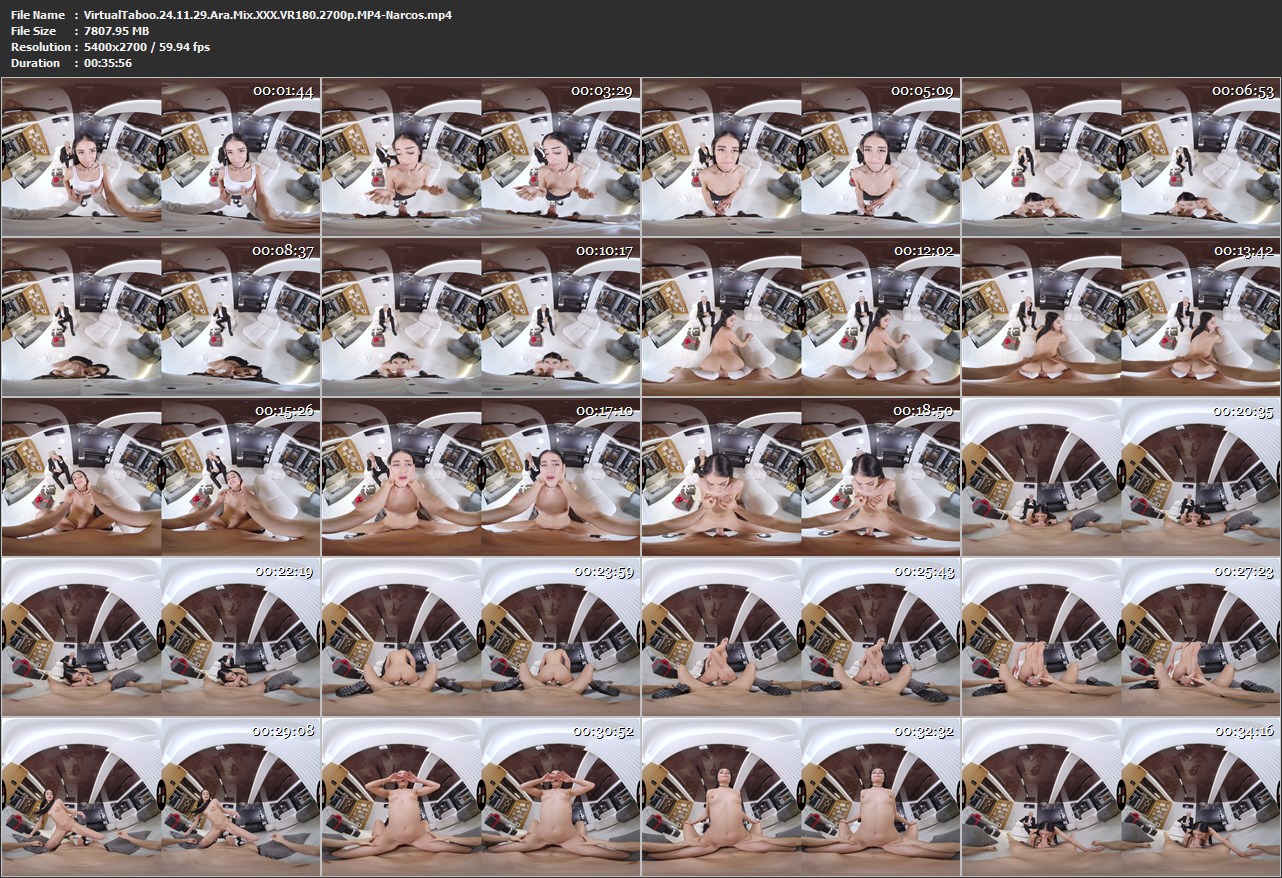Open the frame at 00:20:35
This screenshot has height=878, width=1282.
click(1121, 477)
